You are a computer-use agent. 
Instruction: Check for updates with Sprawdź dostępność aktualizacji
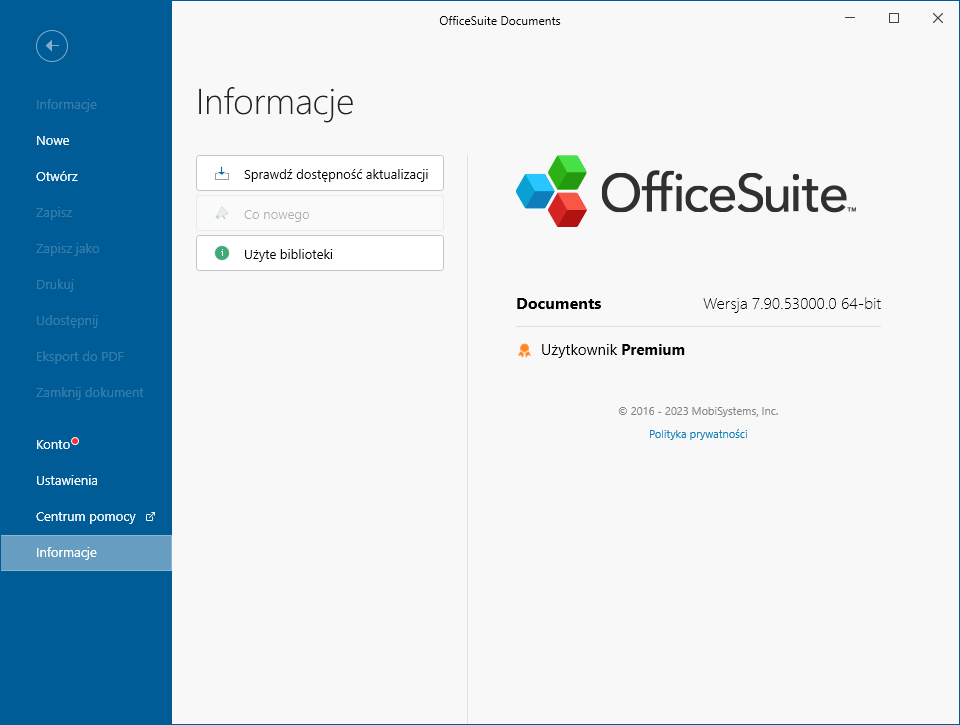tap(320, 173)
